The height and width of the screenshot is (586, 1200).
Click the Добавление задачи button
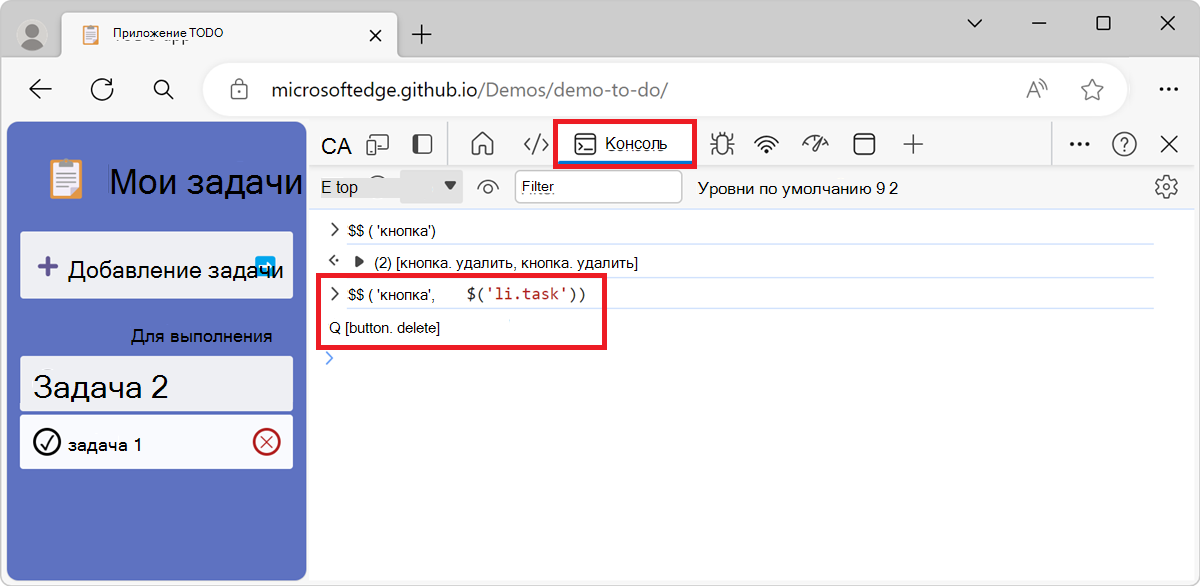(156, 265)
